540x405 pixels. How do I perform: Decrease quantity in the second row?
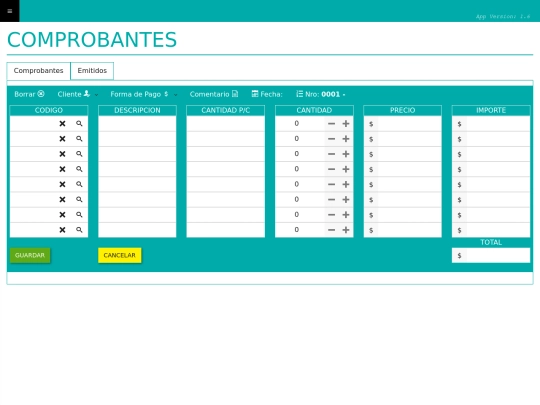pos(331,139)
